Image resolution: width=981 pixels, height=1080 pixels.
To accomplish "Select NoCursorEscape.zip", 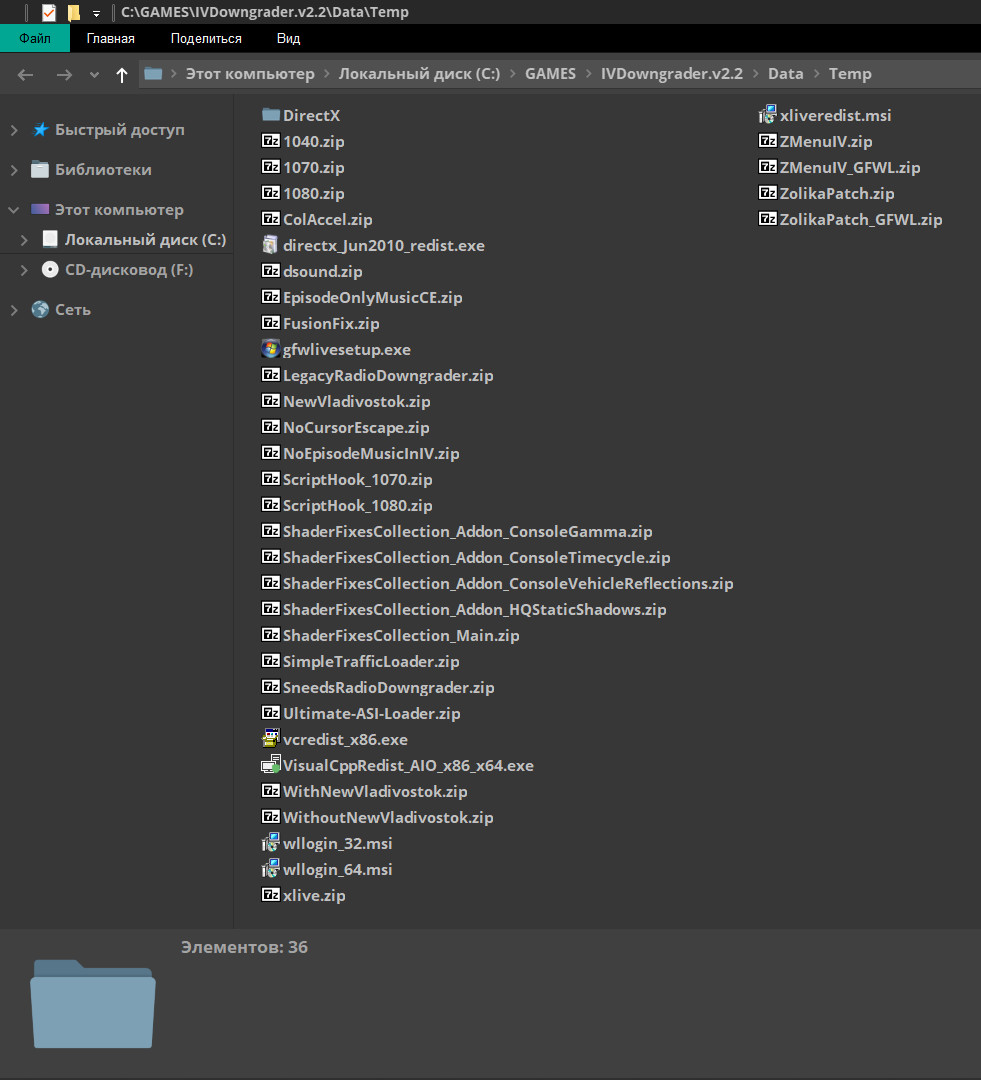I will tap(356, 428).
